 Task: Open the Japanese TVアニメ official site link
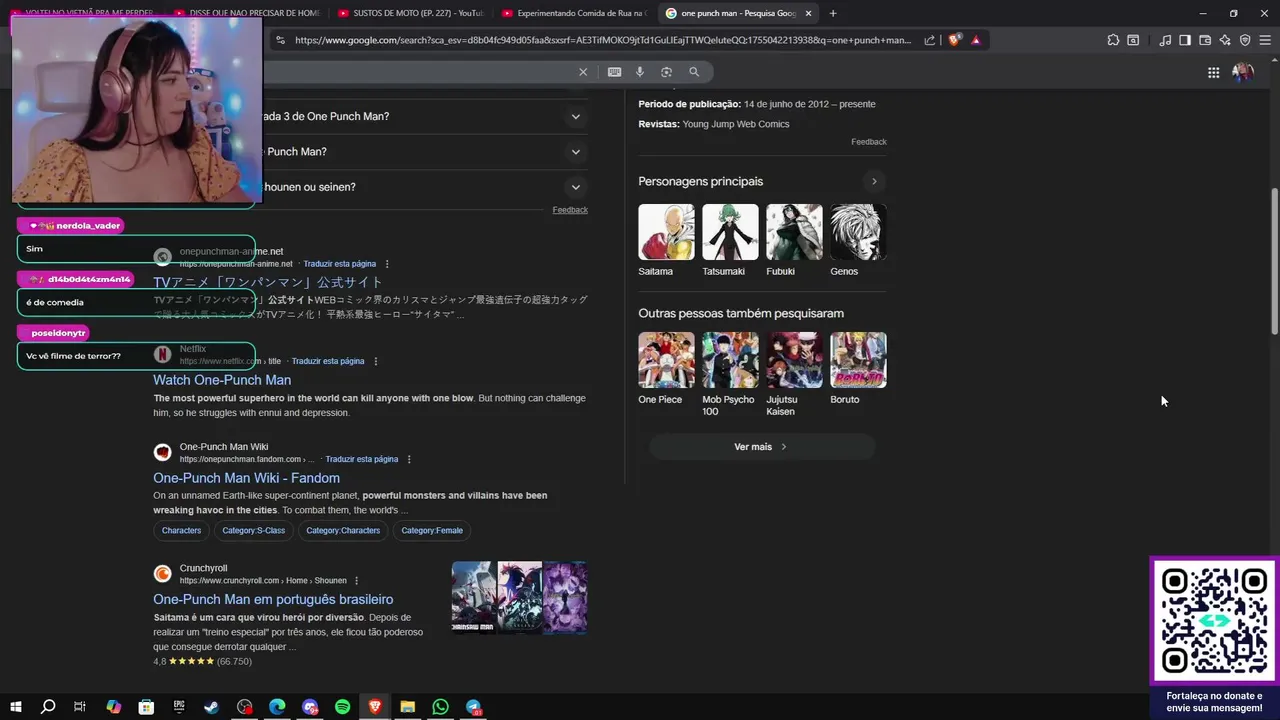268,282
